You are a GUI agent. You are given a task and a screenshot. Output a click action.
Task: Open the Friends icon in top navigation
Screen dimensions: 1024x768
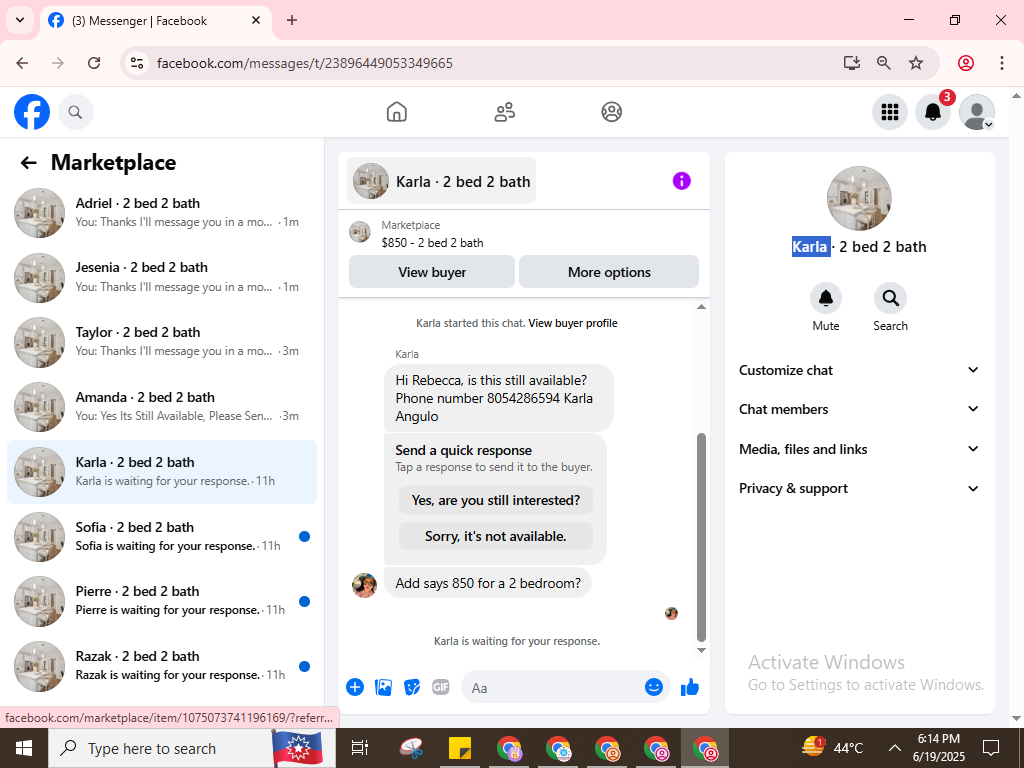pyautogui.click(x=504, y=112)
